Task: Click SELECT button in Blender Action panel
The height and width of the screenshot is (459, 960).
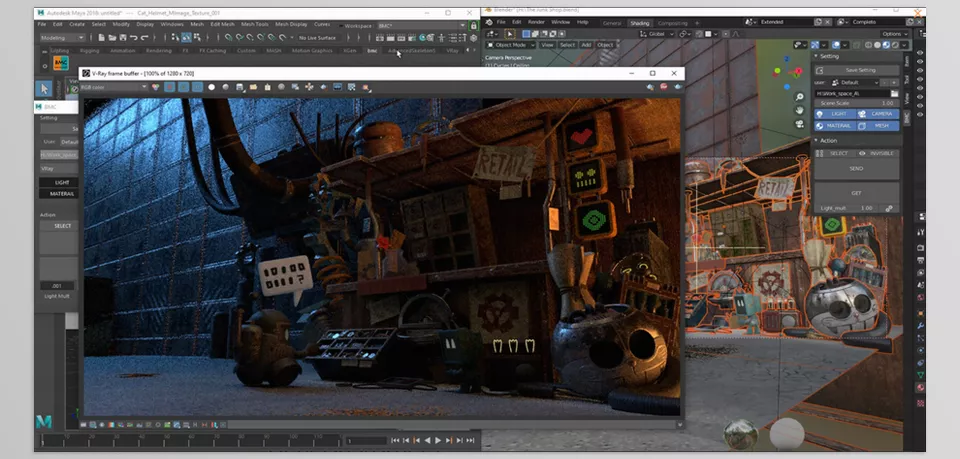Action: [x=834, y=154]
